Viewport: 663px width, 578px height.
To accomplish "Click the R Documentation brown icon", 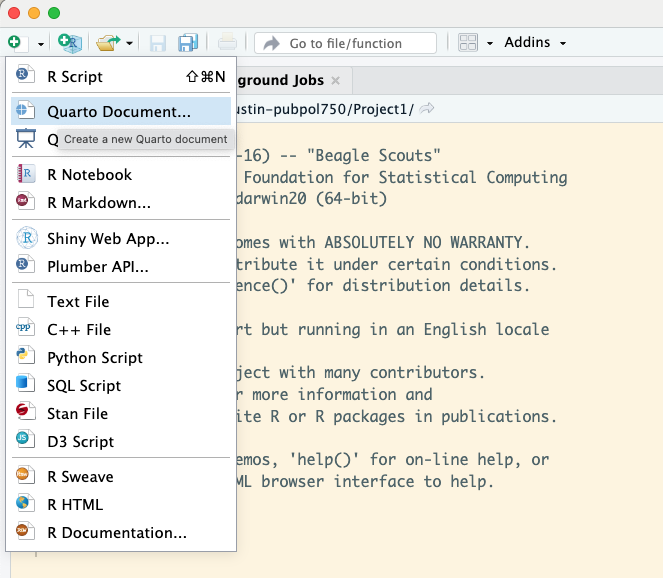I will pos(25,530).
